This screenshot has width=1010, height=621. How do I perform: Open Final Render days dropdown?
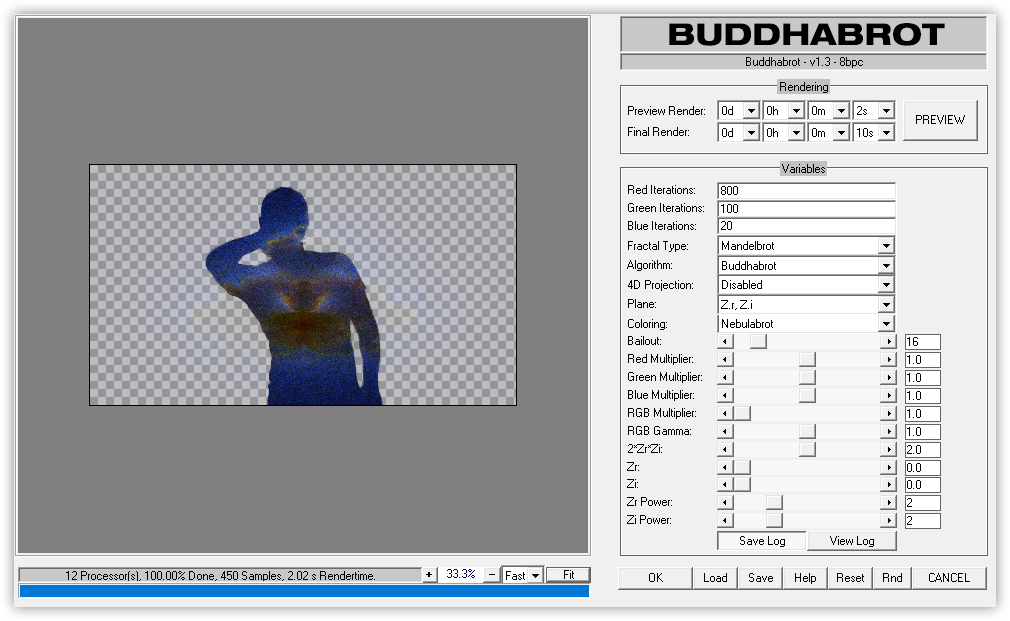tap(751, 133)
